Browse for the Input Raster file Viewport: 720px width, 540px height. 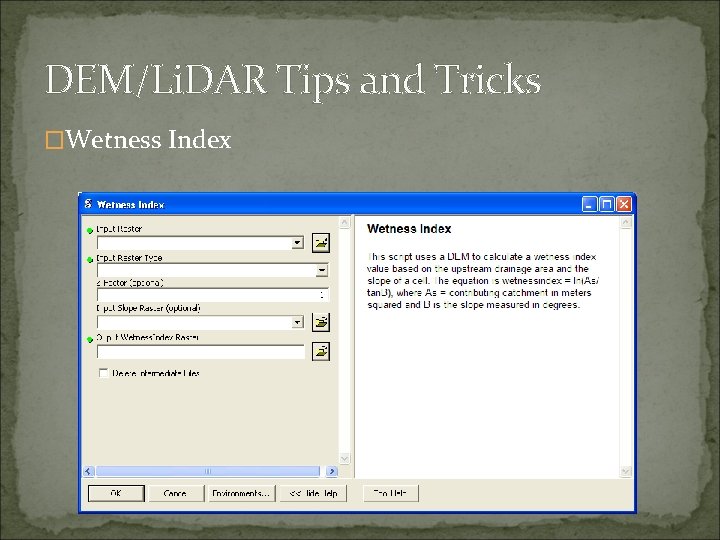(321, 243)
